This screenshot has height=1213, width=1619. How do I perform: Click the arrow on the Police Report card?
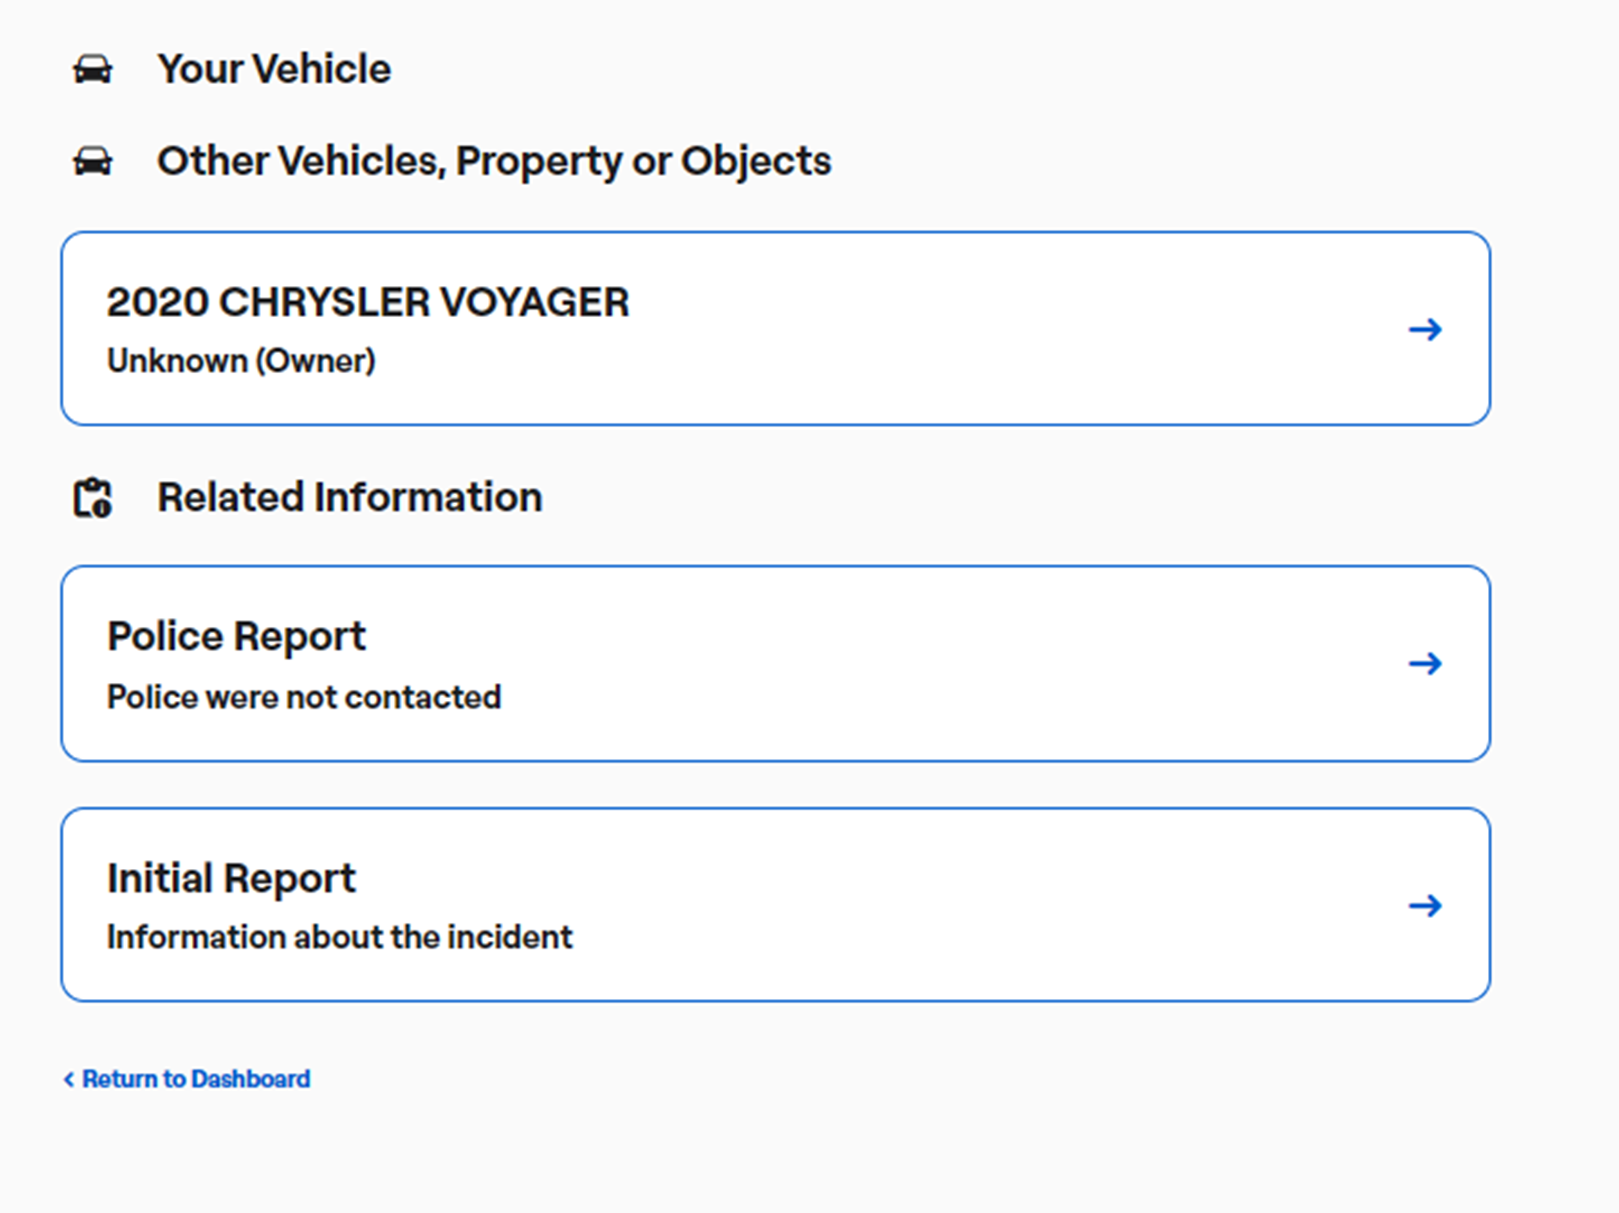point(1427,662)
